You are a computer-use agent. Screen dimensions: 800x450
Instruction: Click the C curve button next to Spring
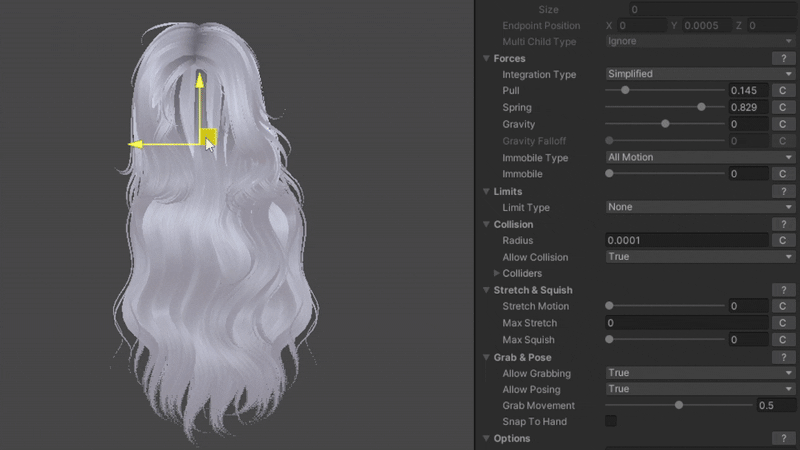click(x=782, y=107)
